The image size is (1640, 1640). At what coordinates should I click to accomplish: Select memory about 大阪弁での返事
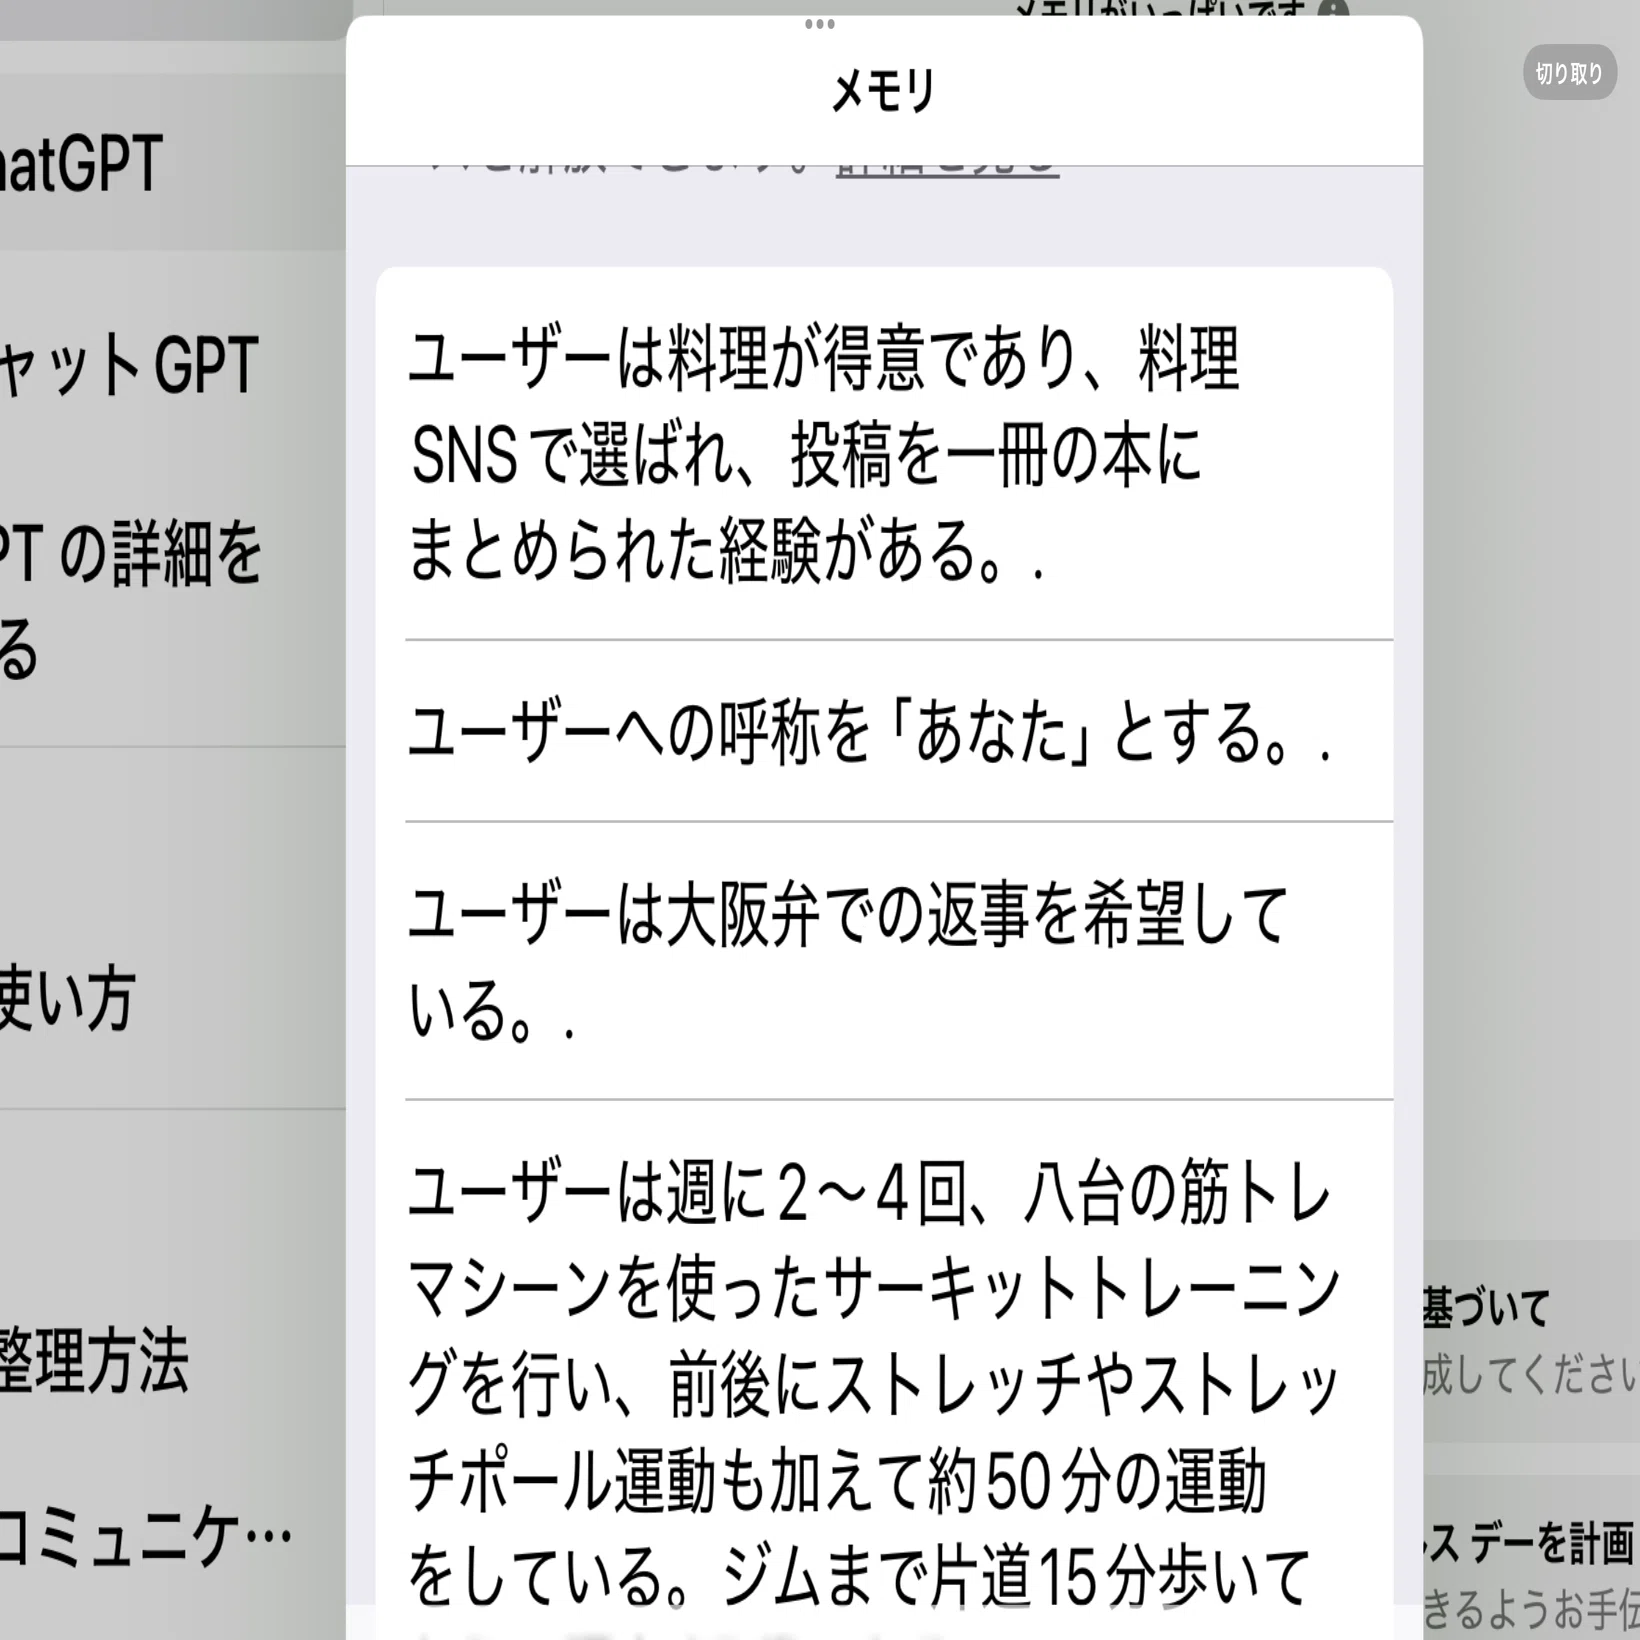click(x=884, y=961)
